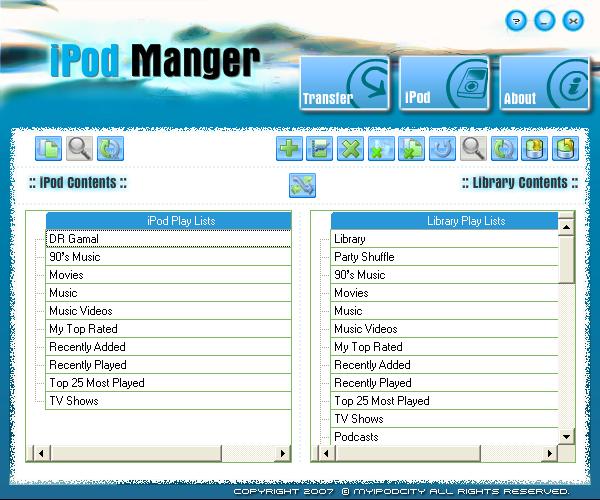
Task: Click the documents with green X icon
Action: 412,148
